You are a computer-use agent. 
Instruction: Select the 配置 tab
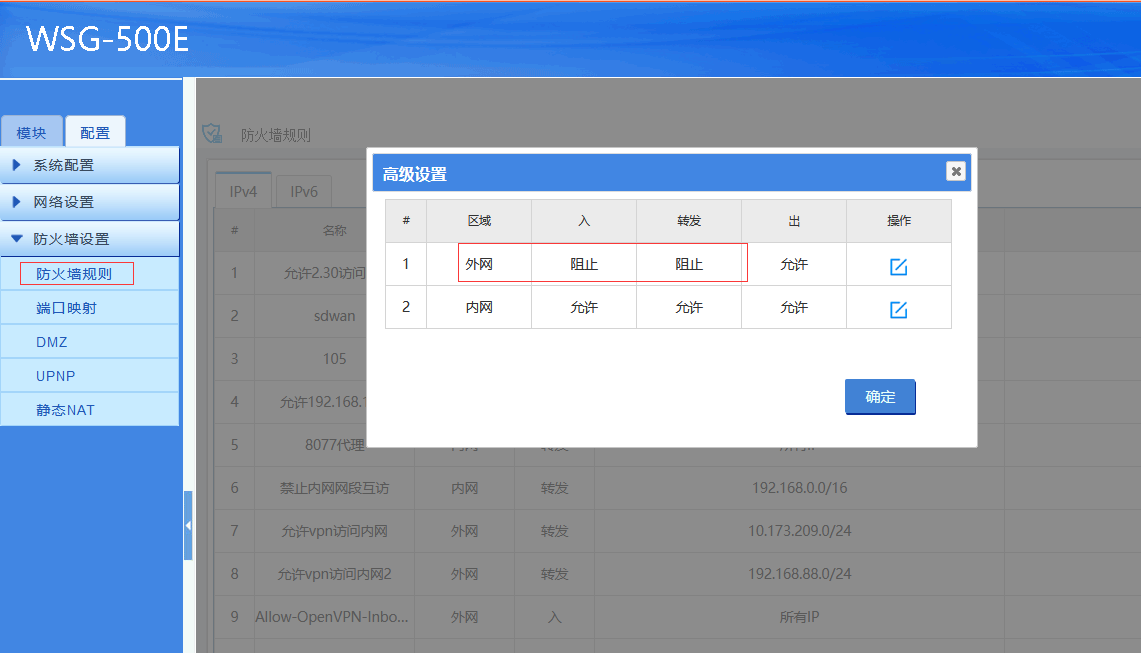point(95,133)
